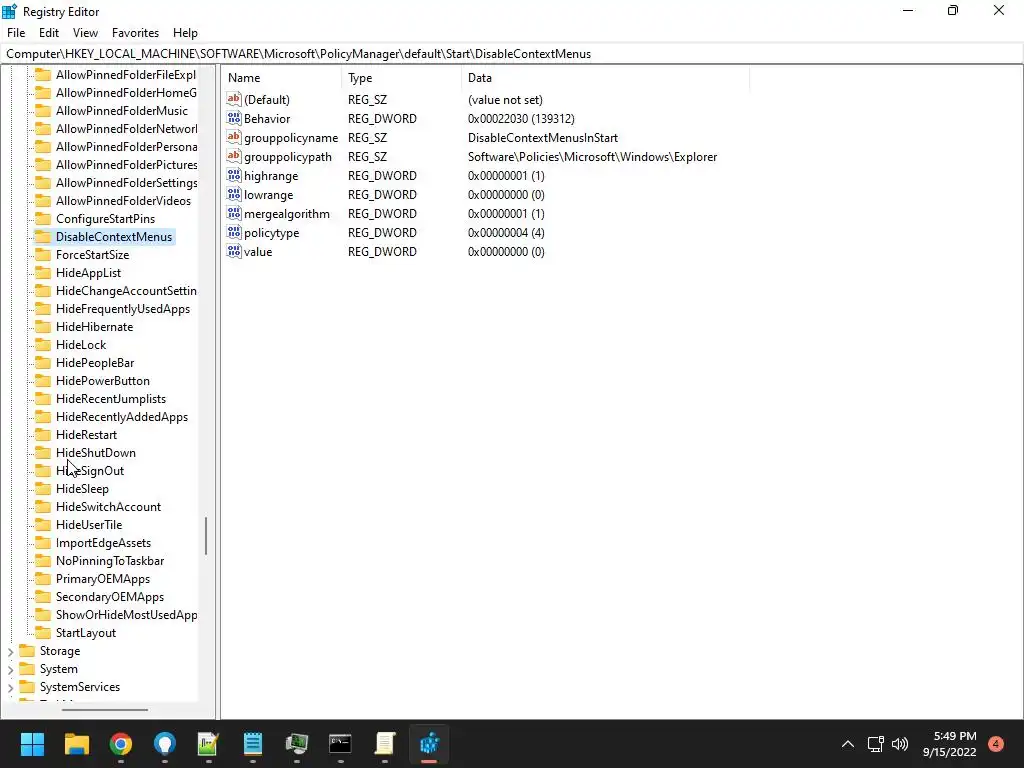The width and height of the screenshot is (1024, 768).
Task: Select the PrimaryOEMApps key
Action: click(x=103, y=579)
